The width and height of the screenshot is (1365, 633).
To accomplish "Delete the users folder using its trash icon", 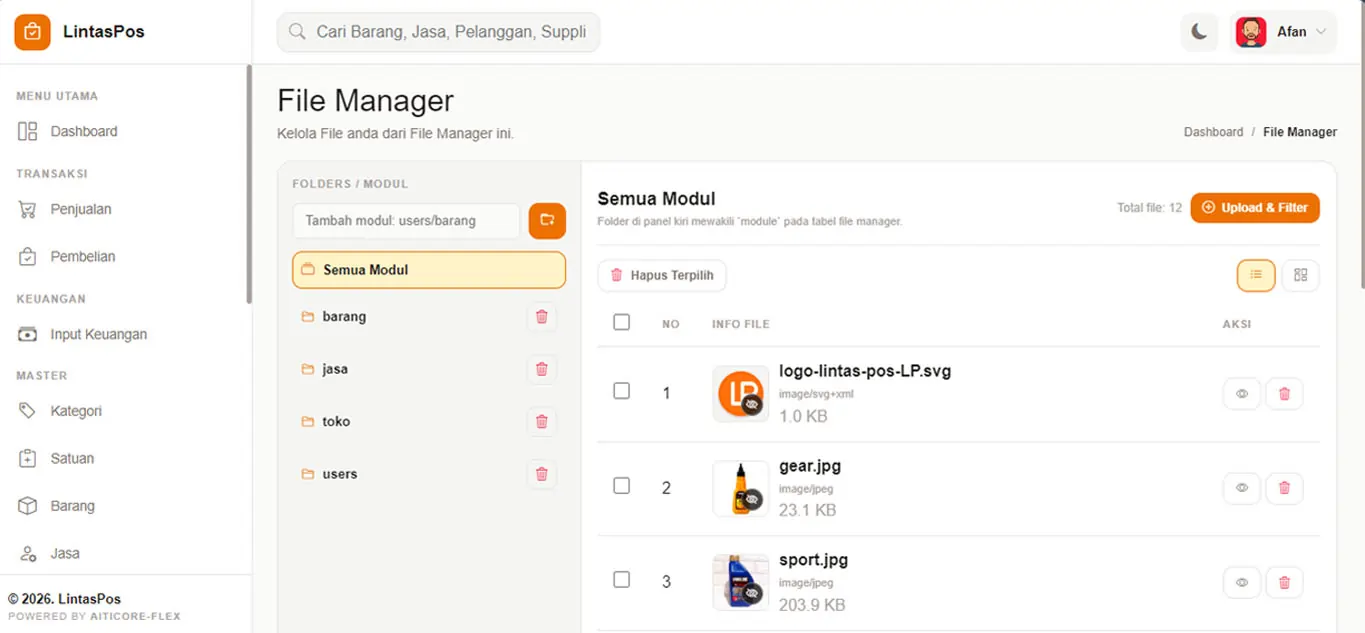I will coord(541,474).
